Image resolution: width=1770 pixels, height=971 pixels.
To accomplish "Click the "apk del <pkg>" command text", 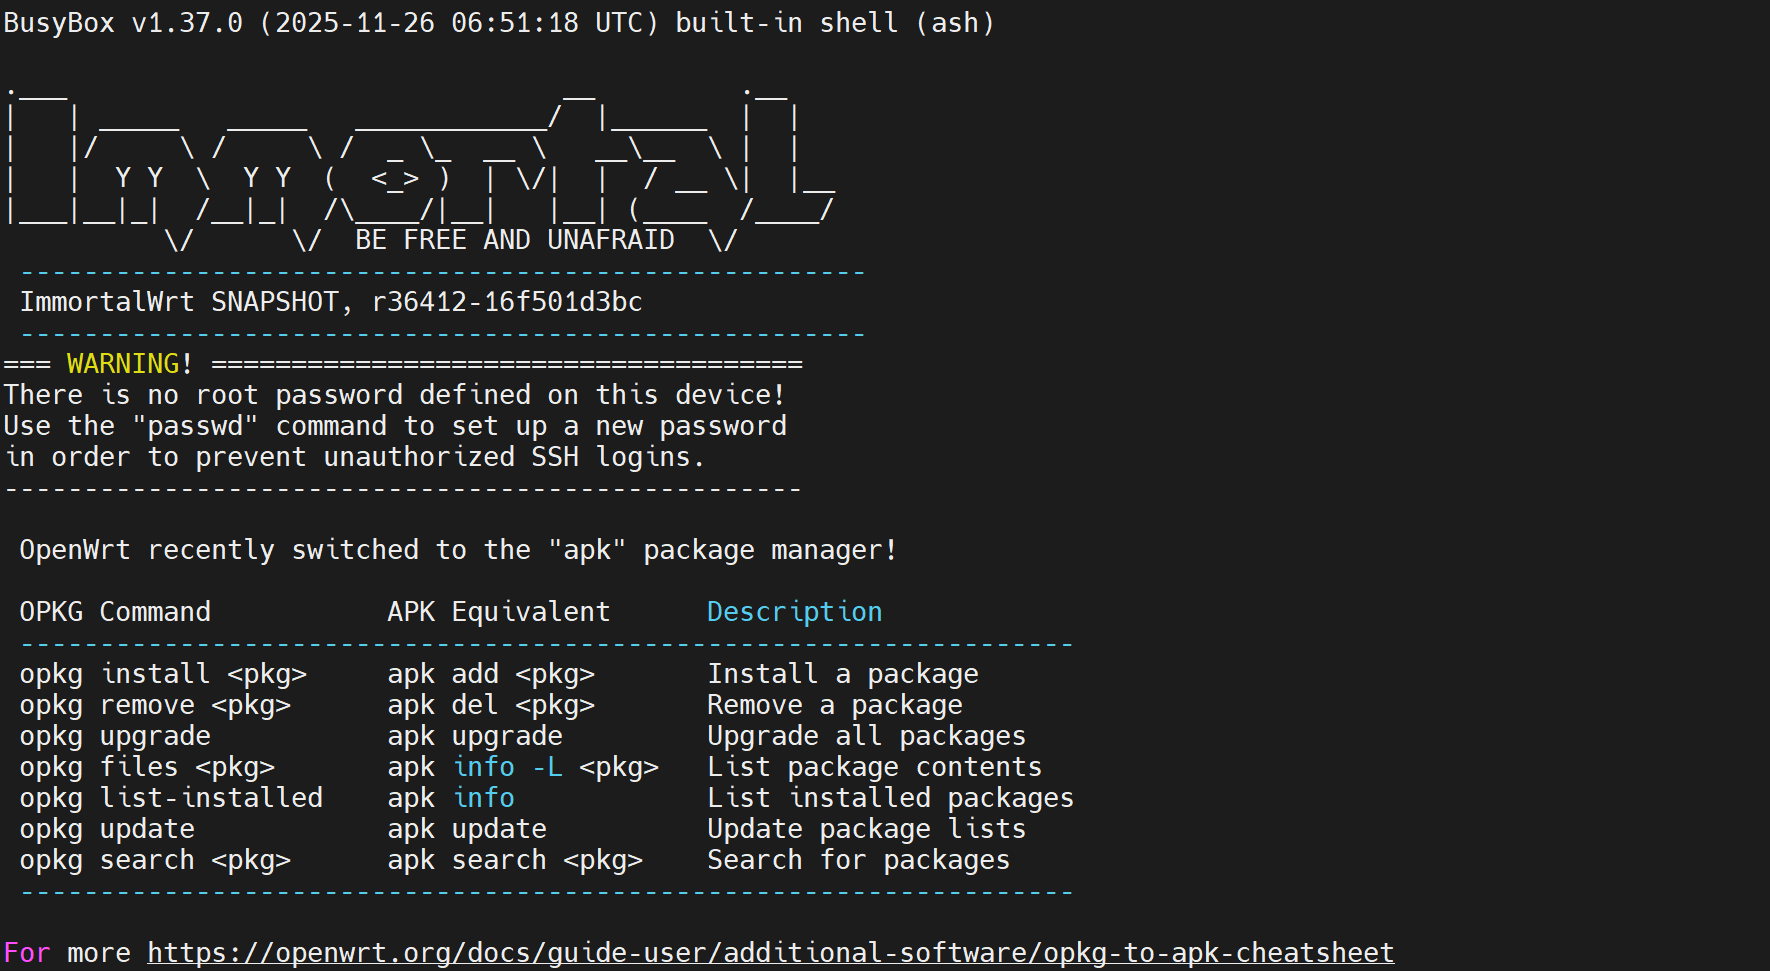I will [x=491, y=705].
